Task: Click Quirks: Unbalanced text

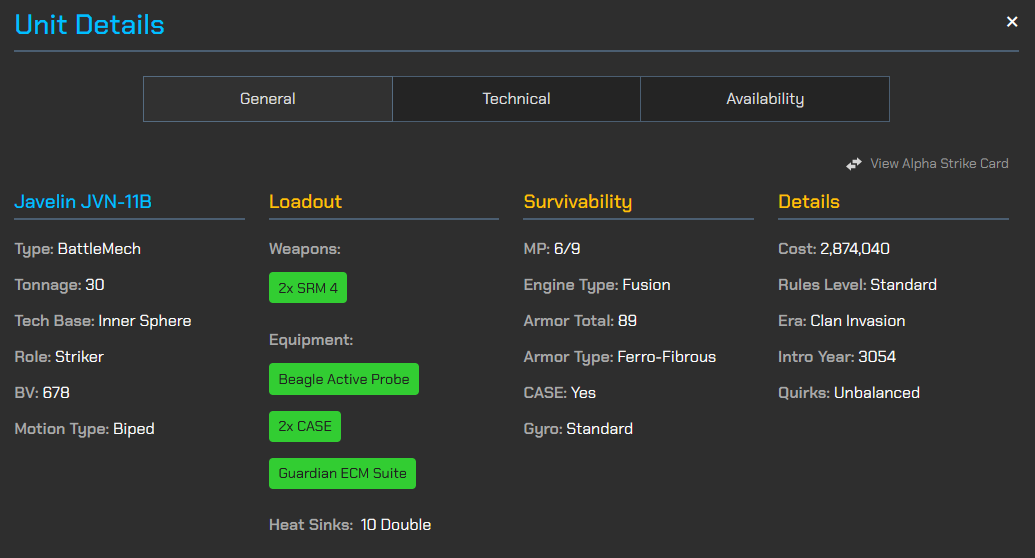Action: pyautogui.click(x=849, y=393)
